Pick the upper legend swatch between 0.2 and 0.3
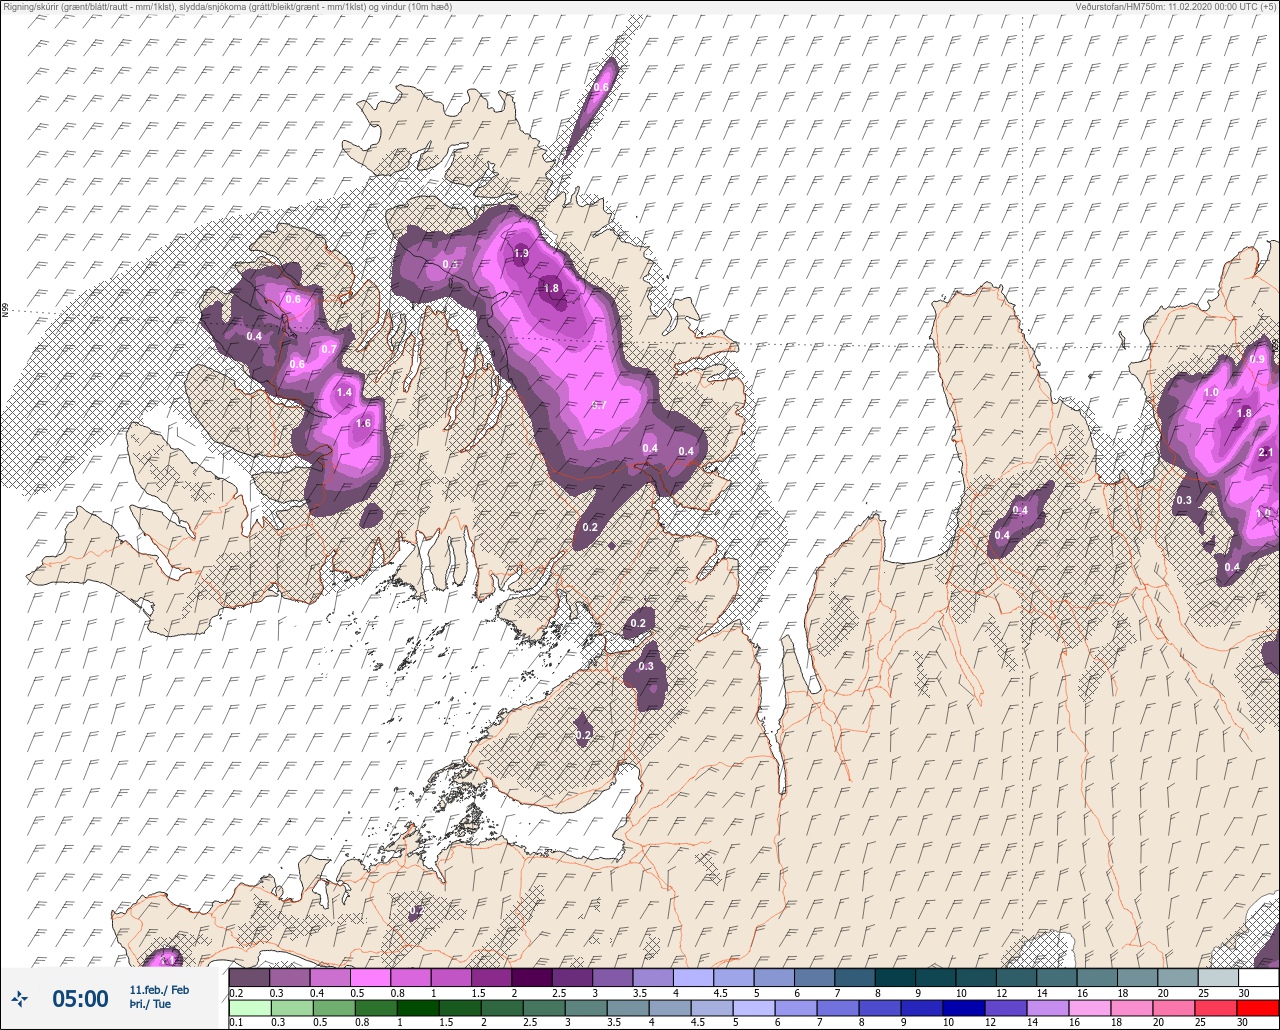The image size is (1280, 1030). pyautogui.click(x=250, y=977)
